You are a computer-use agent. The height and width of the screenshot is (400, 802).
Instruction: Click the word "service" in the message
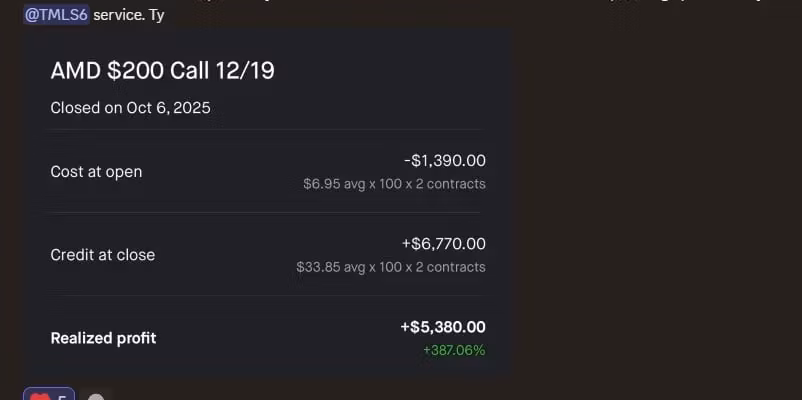click(119, 15)
